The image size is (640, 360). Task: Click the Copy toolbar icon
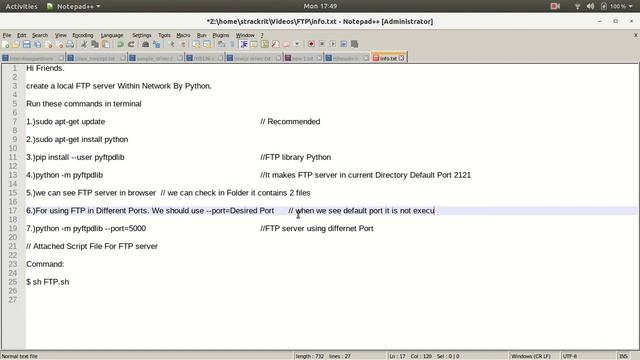click(95, 44)
